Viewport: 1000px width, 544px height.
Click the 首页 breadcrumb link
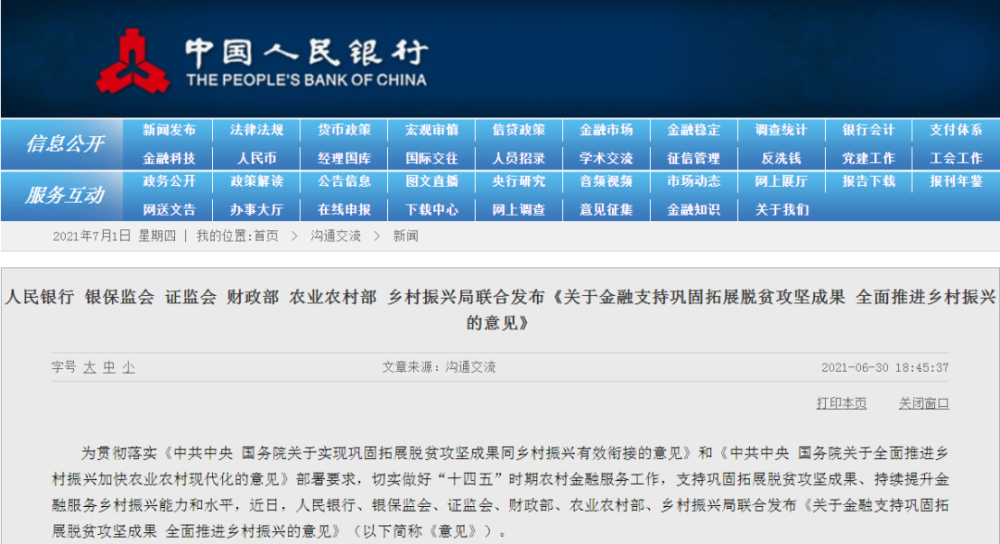tap(265, 236)
